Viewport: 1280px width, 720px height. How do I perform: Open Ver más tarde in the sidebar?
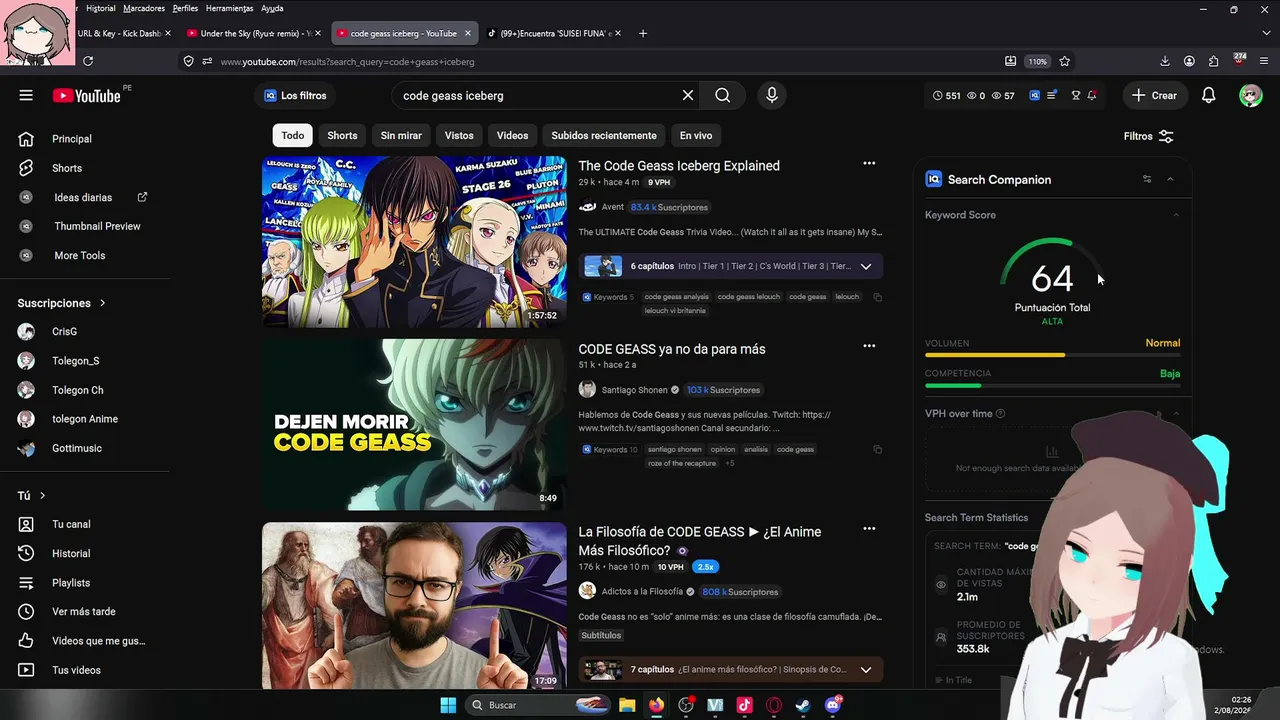tap(82, 612)
